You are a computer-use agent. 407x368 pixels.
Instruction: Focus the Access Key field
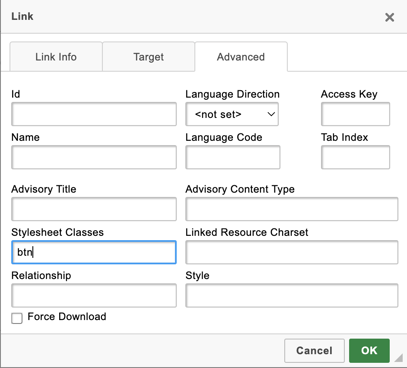[355, 114]
